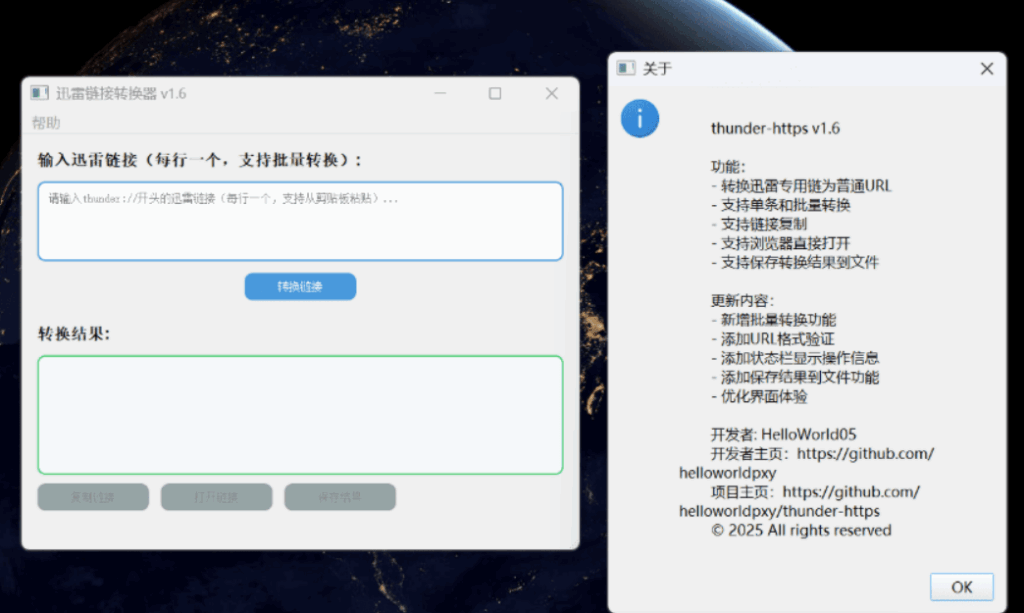Click the 功能 heading in About dialog

tap(728, 167)
